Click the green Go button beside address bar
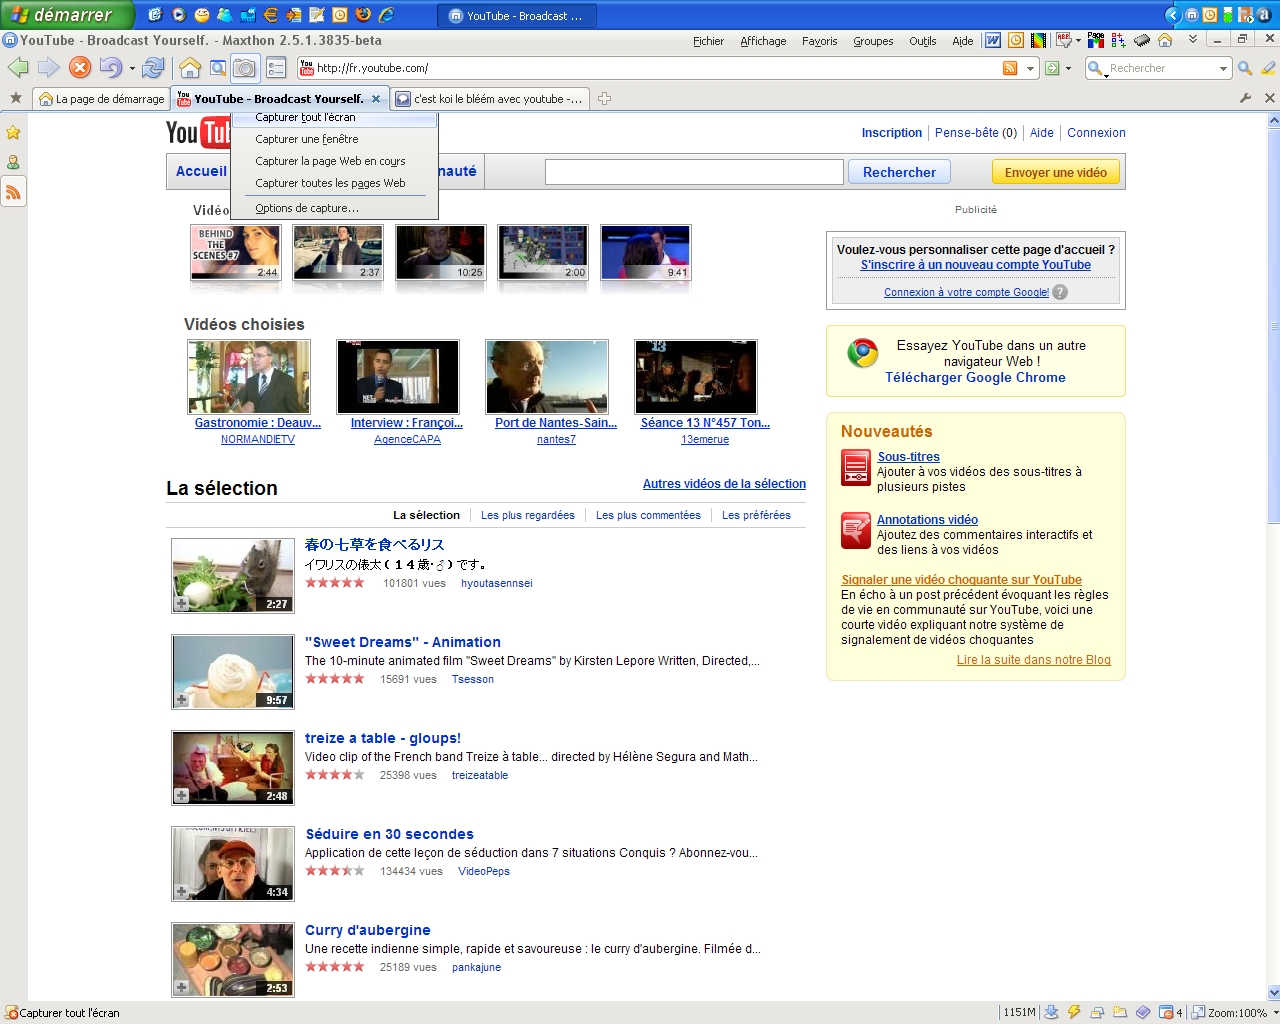Screen dimensions: 1280x1024 pyautogui.click(x=1051, y=68)
